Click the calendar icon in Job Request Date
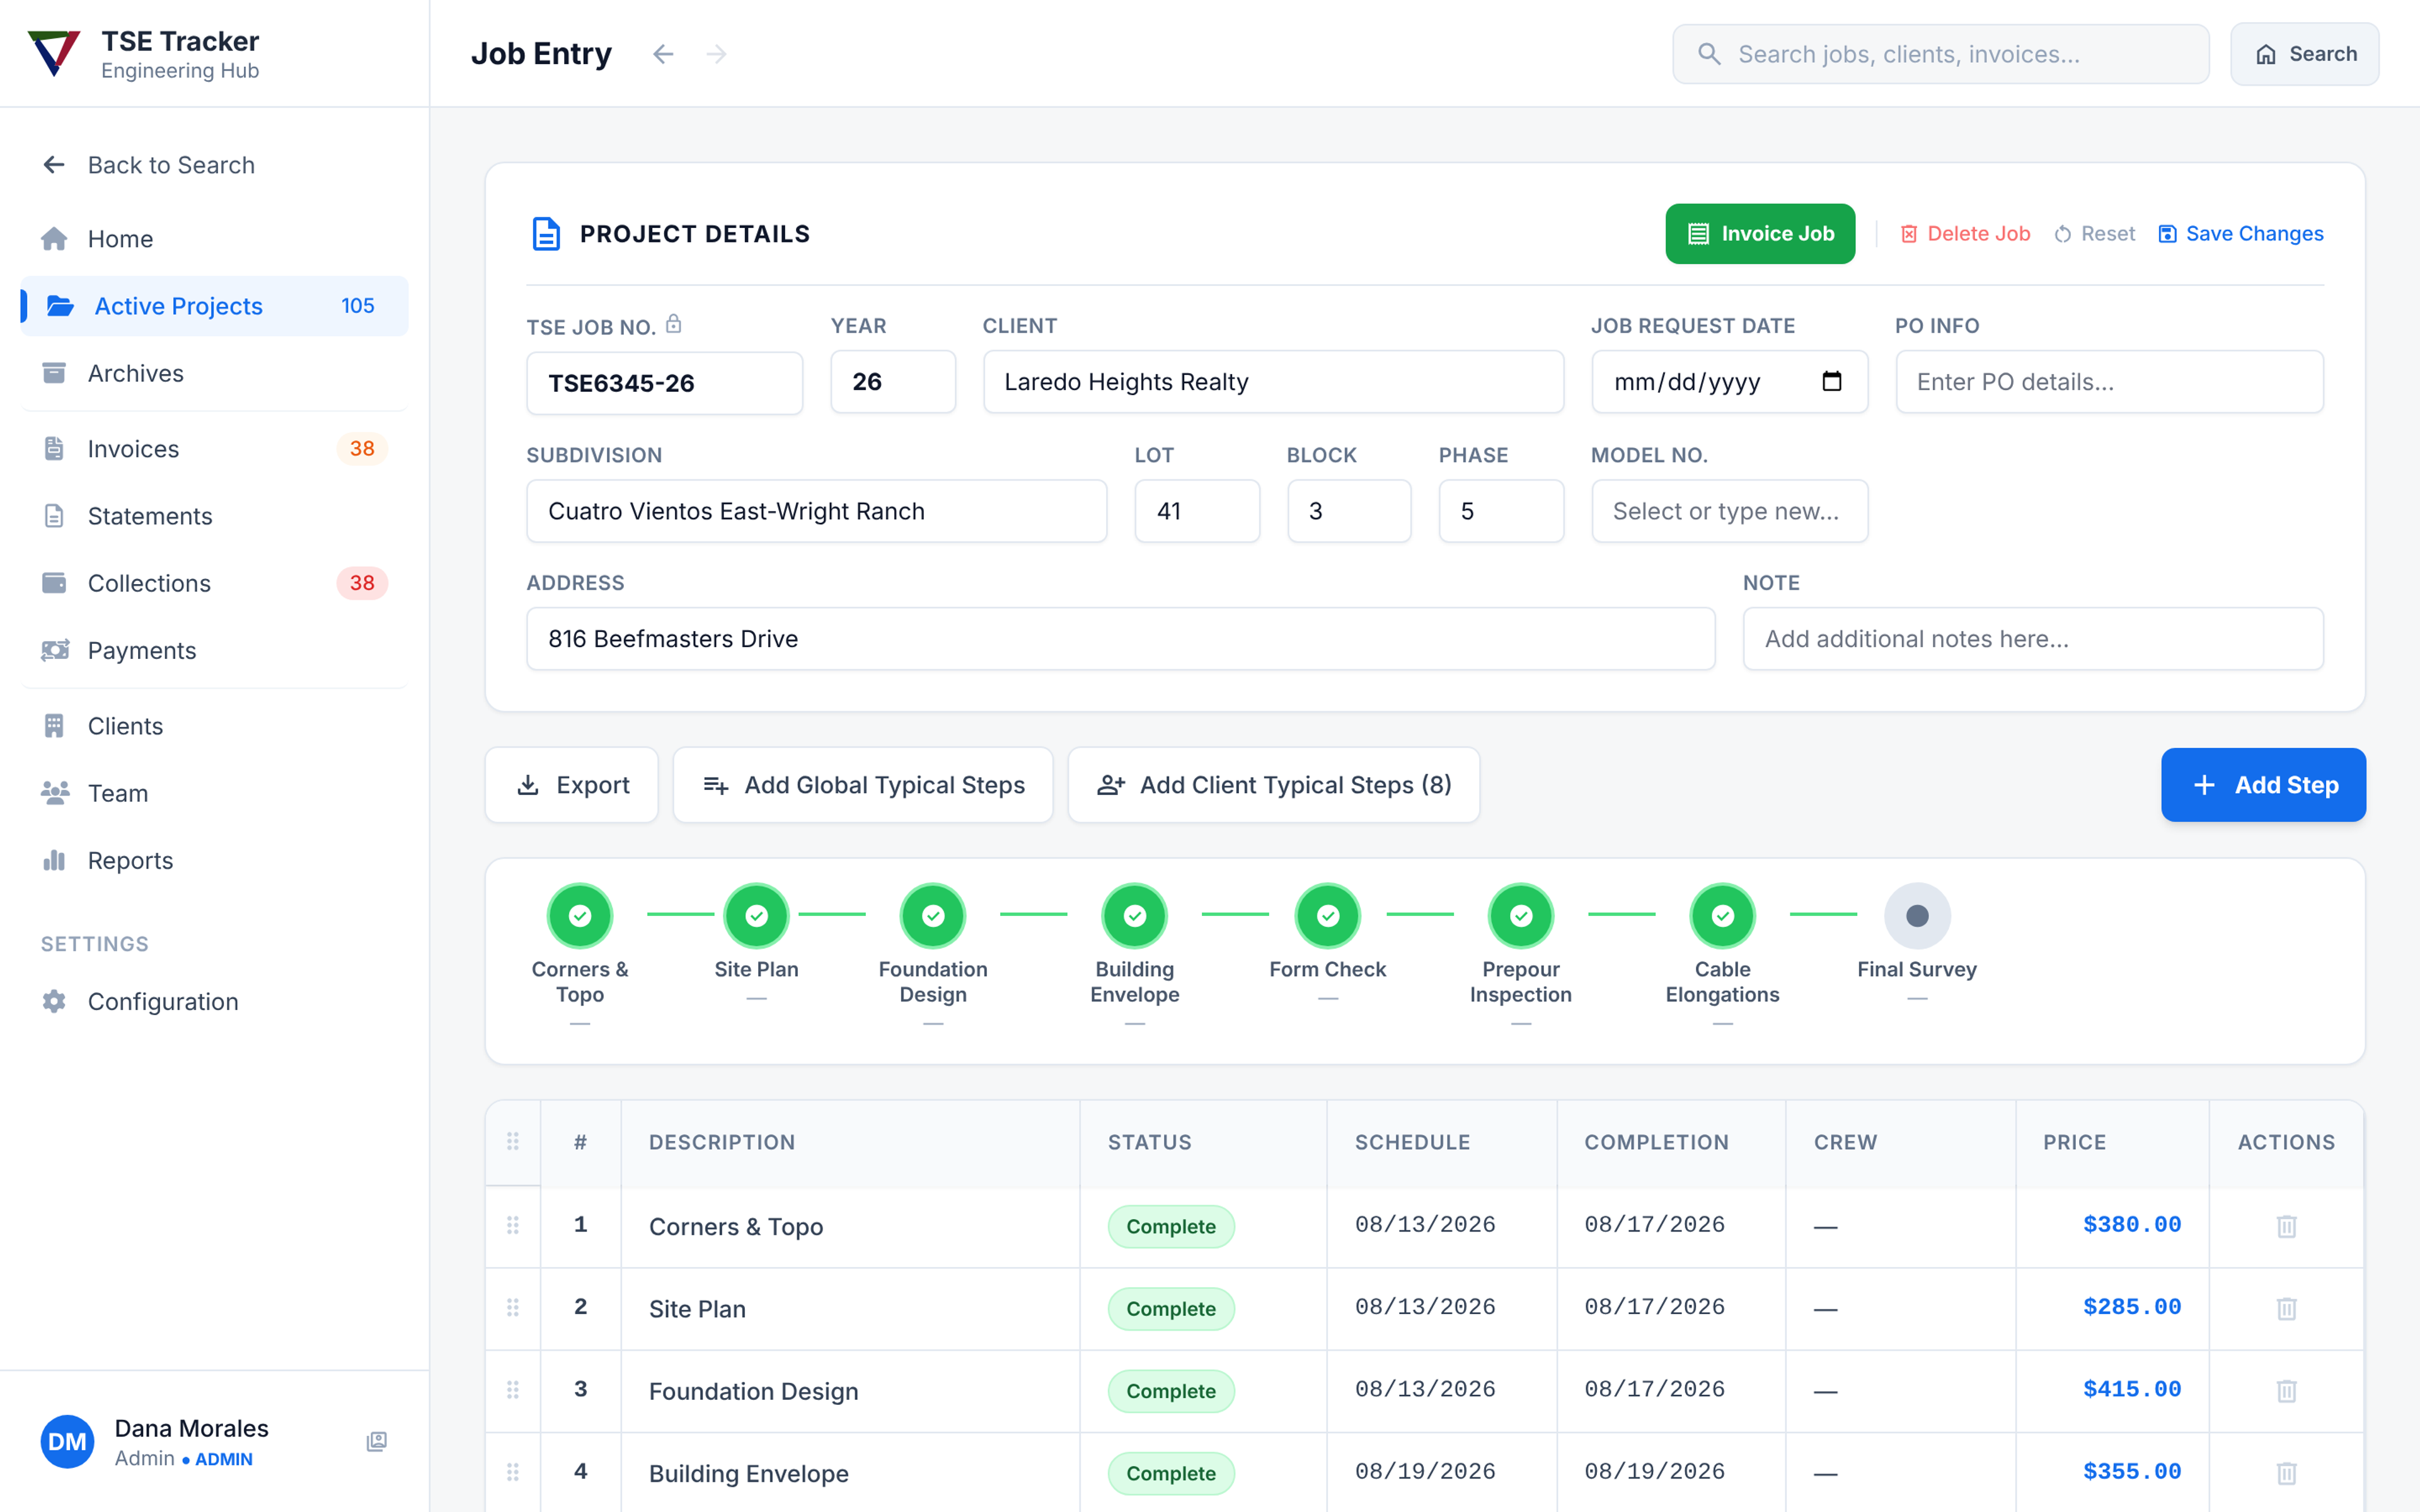 (1831, 381)
